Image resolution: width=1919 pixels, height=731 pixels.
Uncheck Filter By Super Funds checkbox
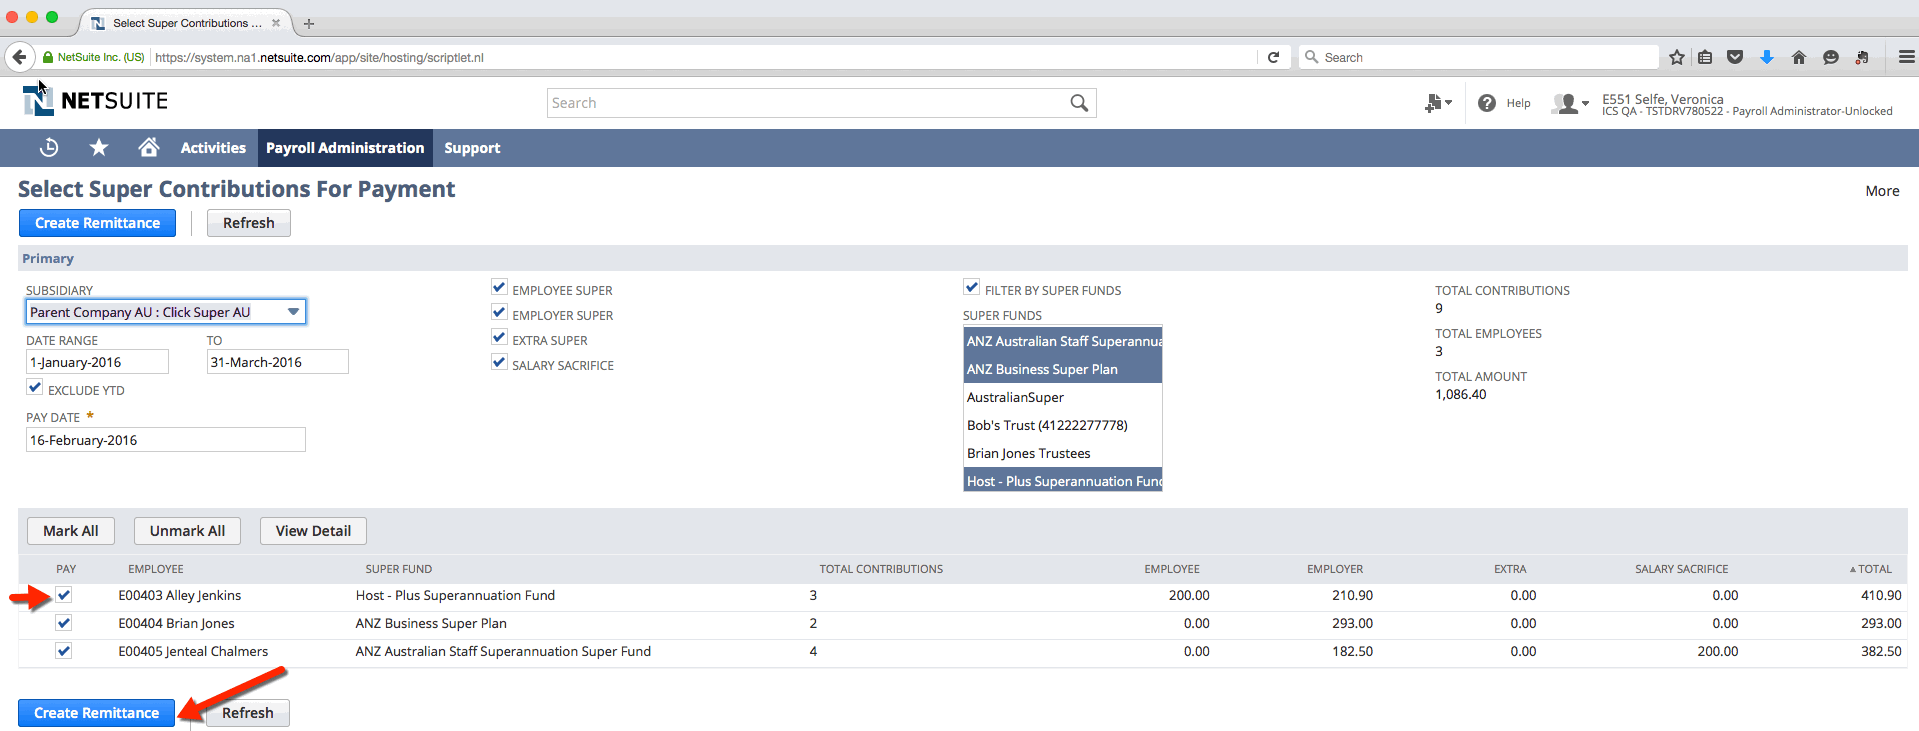pos(971,287)
